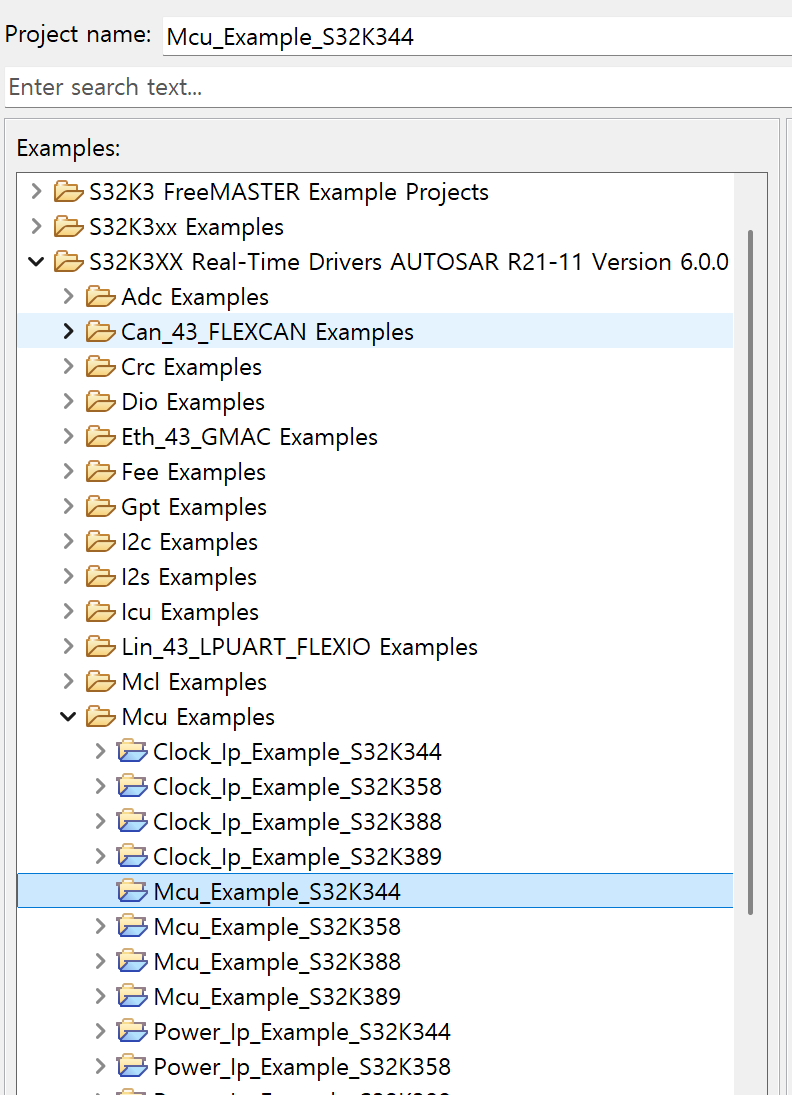This screenshot has width=792, height=1095.
Task: Click S32K3XX Real-Time Drivers folder icon
Action: tap(68, 262)
